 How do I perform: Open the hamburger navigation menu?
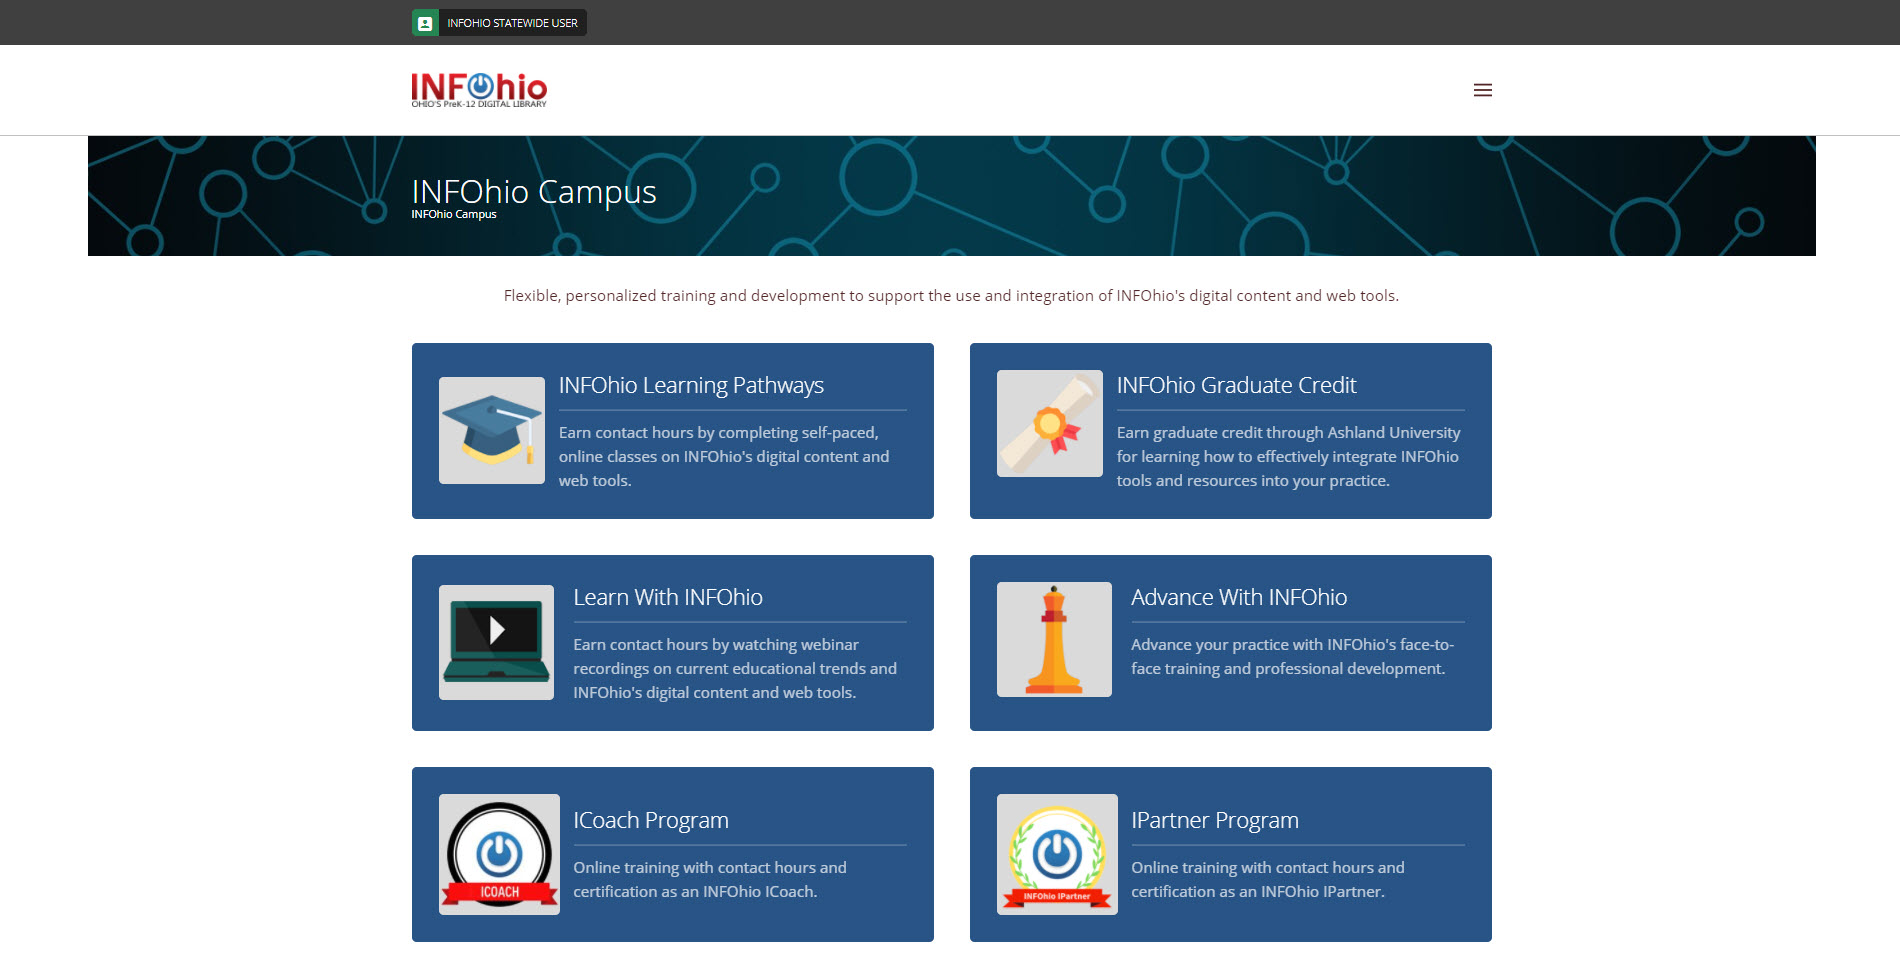pyautogui.click(x=1482, y=90)
